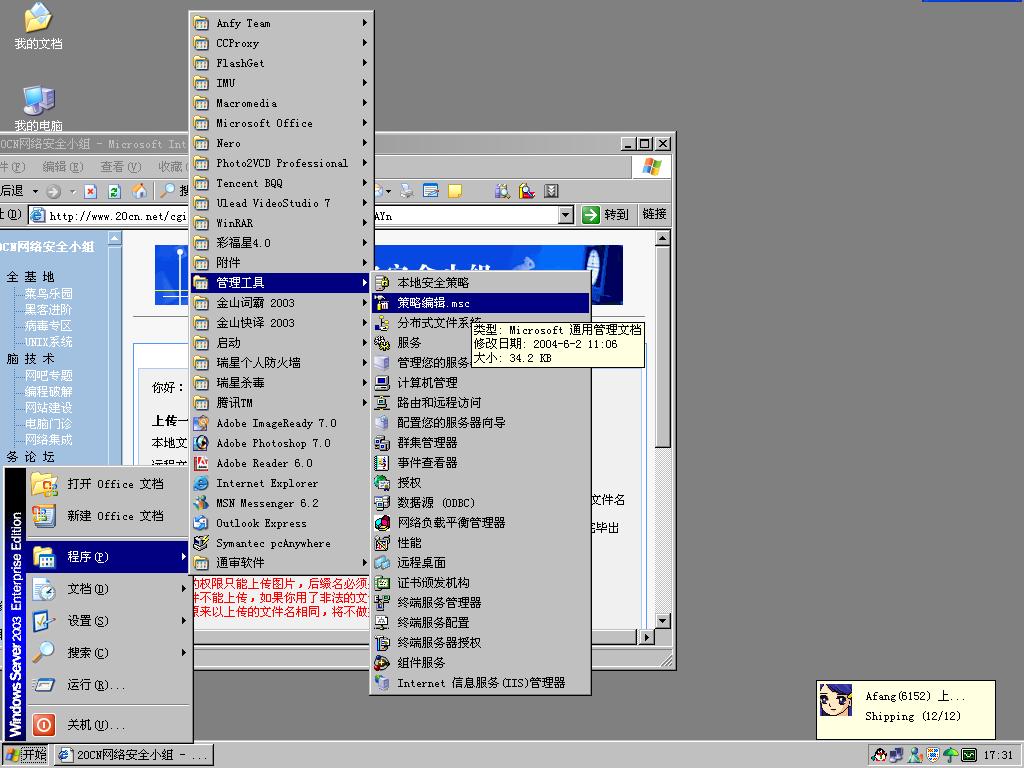Launch Symantec pcAnywhere

281,543
